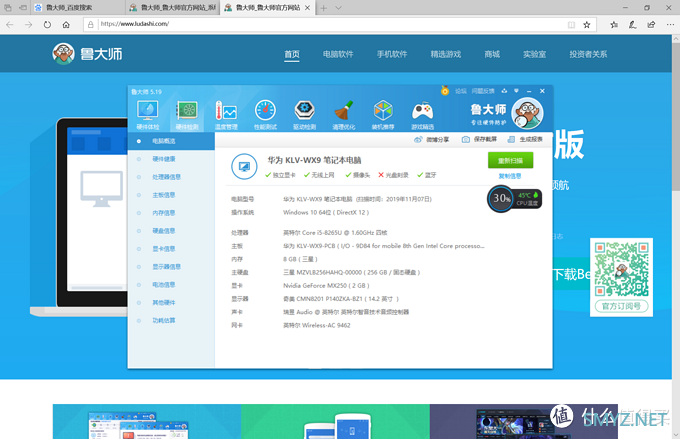Select 电脑概览 in the app sidebar
680x439 pixels.
[x=171, y=141]
